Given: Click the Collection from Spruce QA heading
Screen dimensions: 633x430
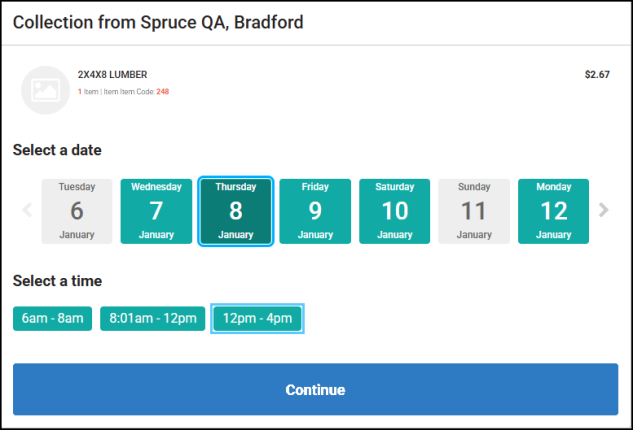Looking at the screenshot, I should (158, 22).
